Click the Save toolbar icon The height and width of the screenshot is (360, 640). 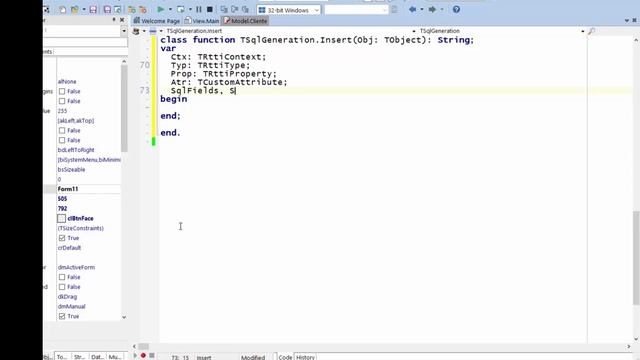(93, 9)
